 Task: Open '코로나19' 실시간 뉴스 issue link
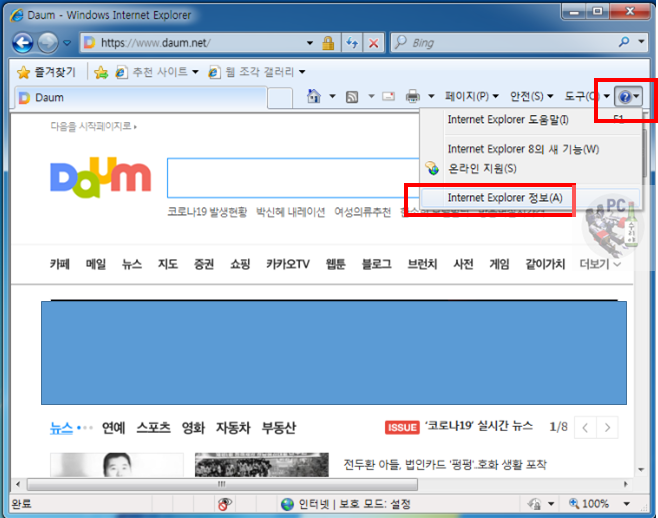coord(479,426)
